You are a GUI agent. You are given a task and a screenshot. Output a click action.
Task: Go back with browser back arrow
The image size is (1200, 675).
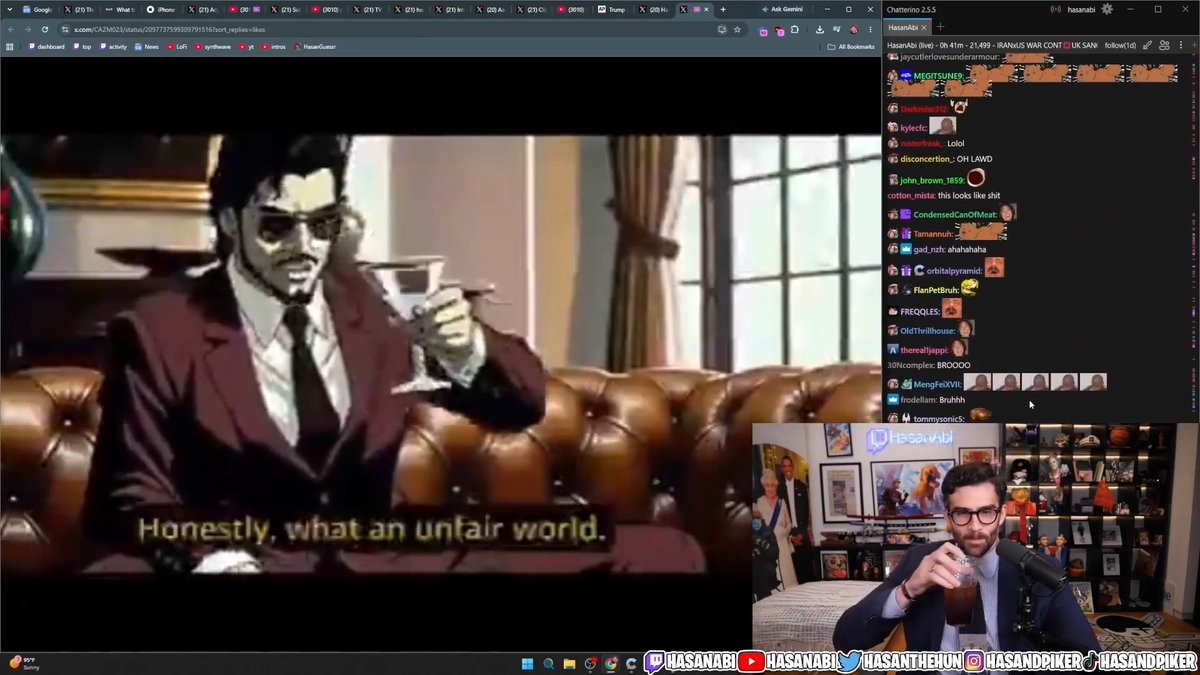pyautogui.click(x=11, y=29)
